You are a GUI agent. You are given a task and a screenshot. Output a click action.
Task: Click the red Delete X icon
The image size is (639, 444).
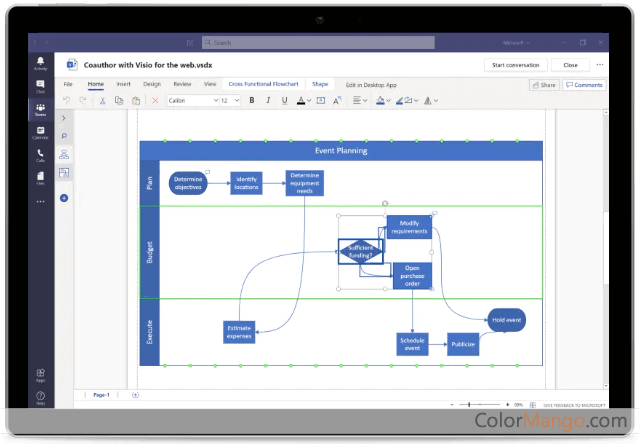(154, 101)
